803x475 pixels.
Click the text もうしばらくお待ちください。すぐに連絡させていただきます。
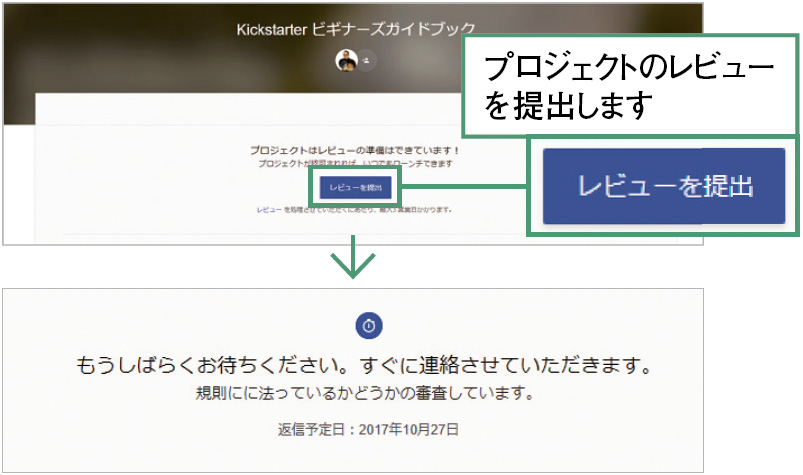pyautogui.click(x=364, y=365)
